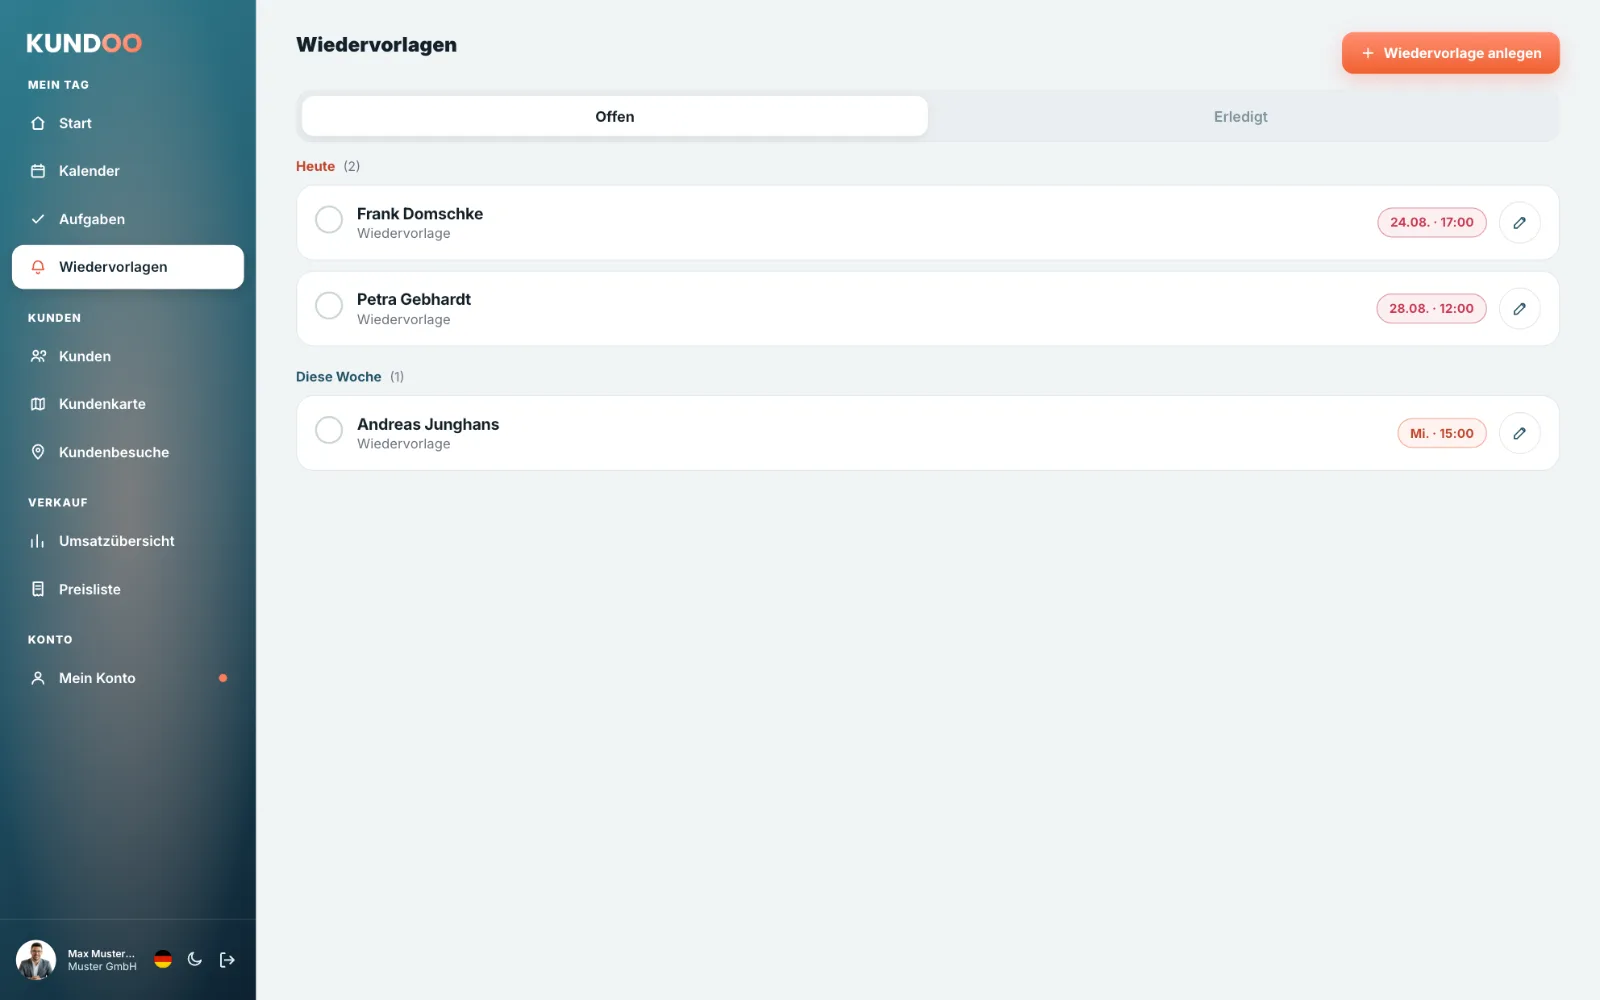Click the Kunden people icon
This screenshot has height=1000, width=1600.
pyautogui.click(x=38, y=356)
